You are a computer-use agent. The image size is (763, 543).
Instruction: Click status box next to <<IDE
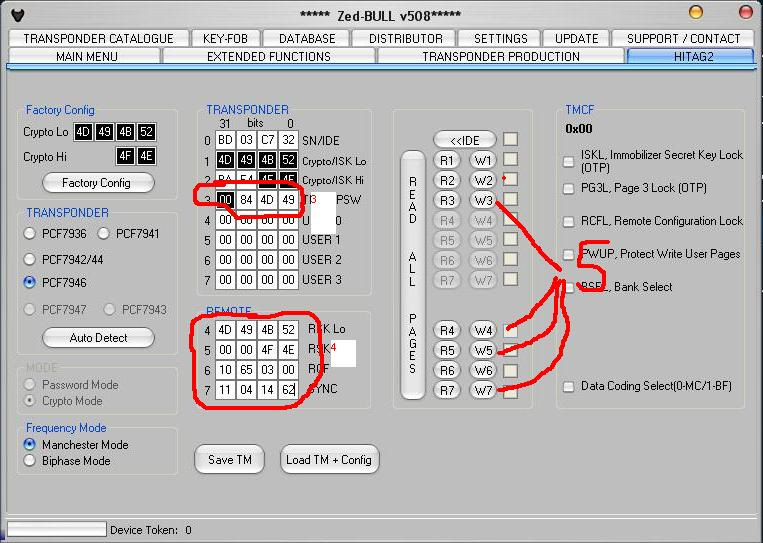[510, 139]
